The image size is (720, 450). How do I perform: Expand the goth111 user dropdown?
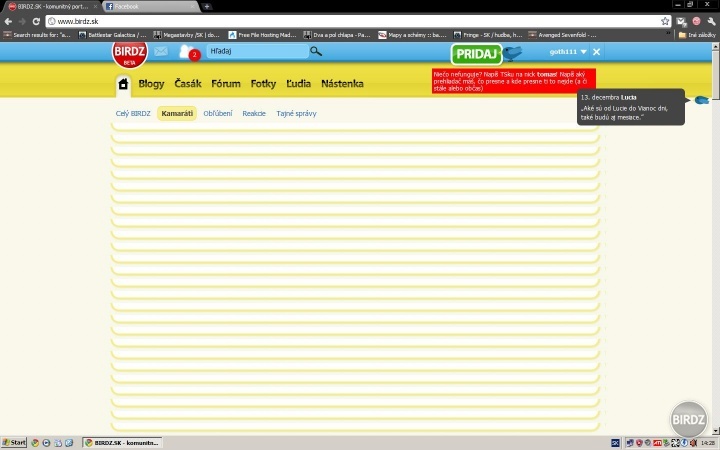click(583, 51)
